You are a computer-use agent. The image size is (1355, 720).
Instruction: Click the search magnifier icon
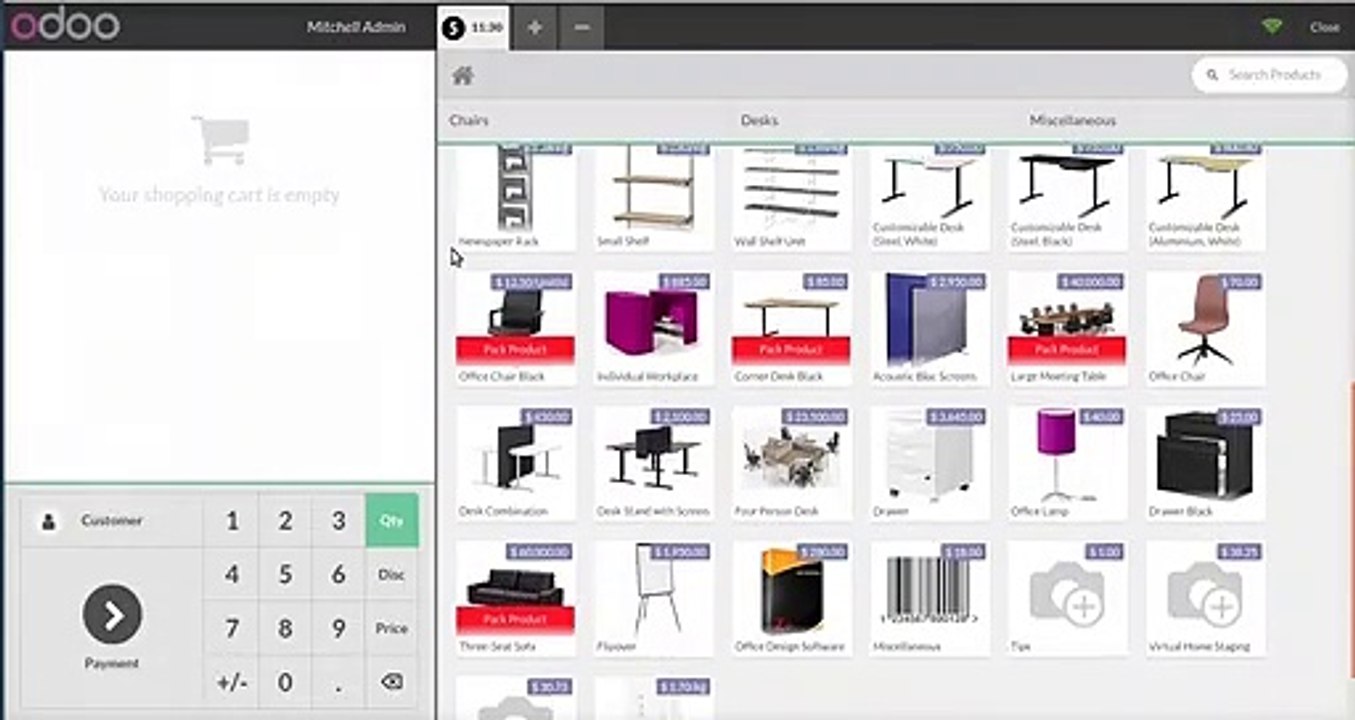(1213, 75)
